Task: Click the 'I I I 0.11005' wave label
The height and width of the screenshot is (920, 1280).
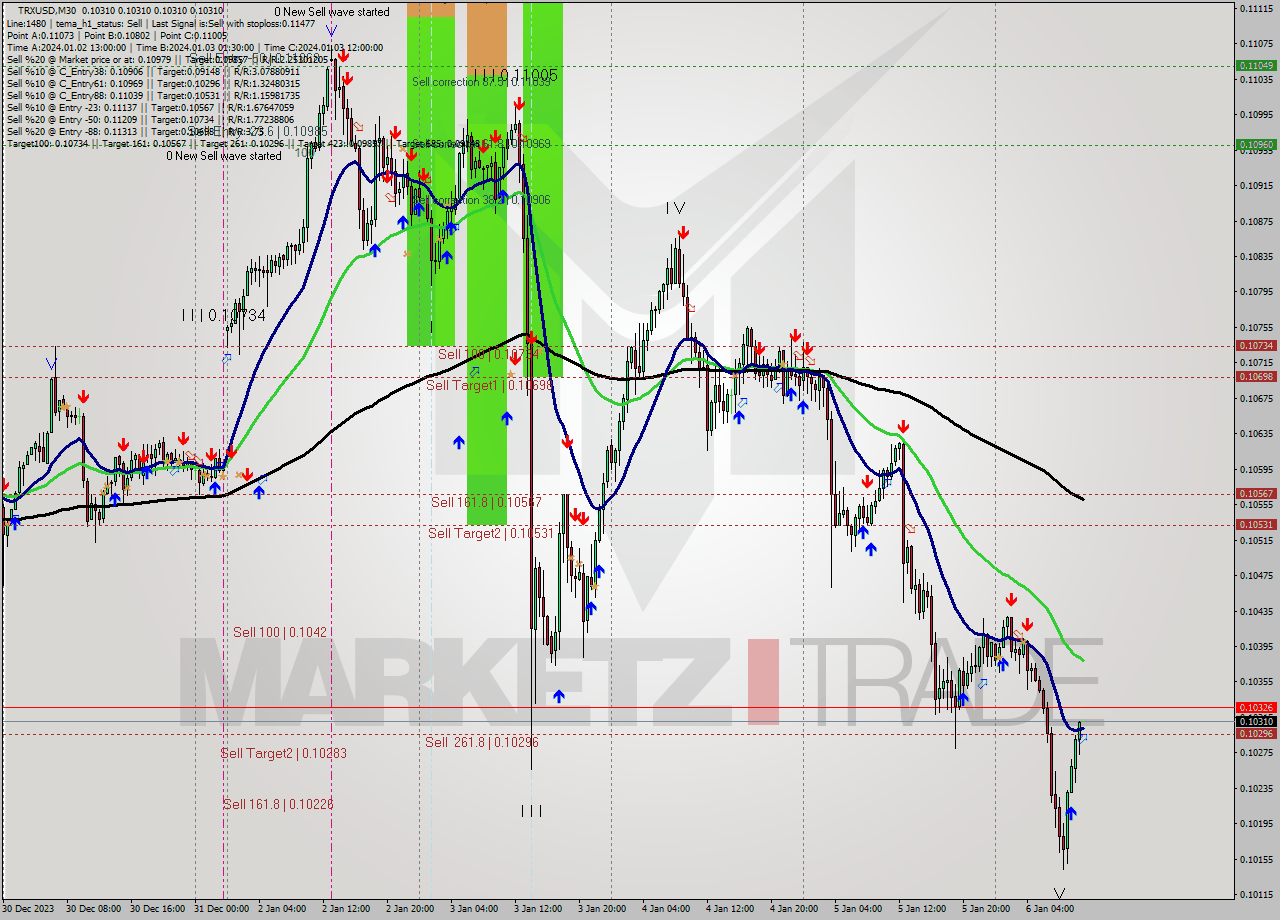Action: 515,74
